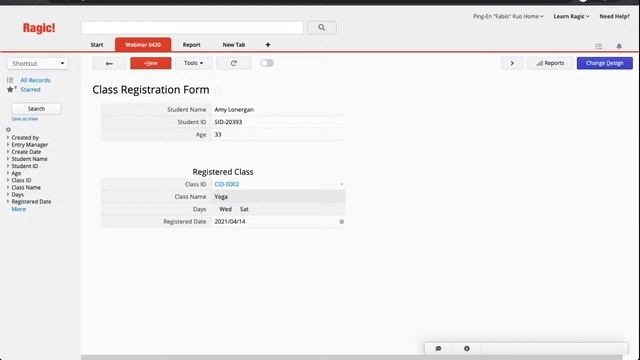Click the Ragic! logo

pos(39,28)
